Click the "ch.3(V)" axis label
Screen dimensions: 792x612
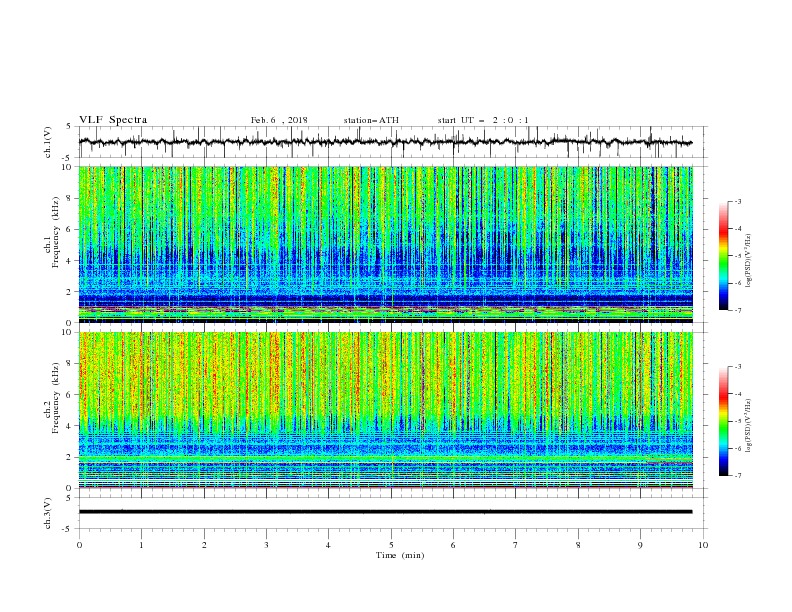(x=48, y=513)
